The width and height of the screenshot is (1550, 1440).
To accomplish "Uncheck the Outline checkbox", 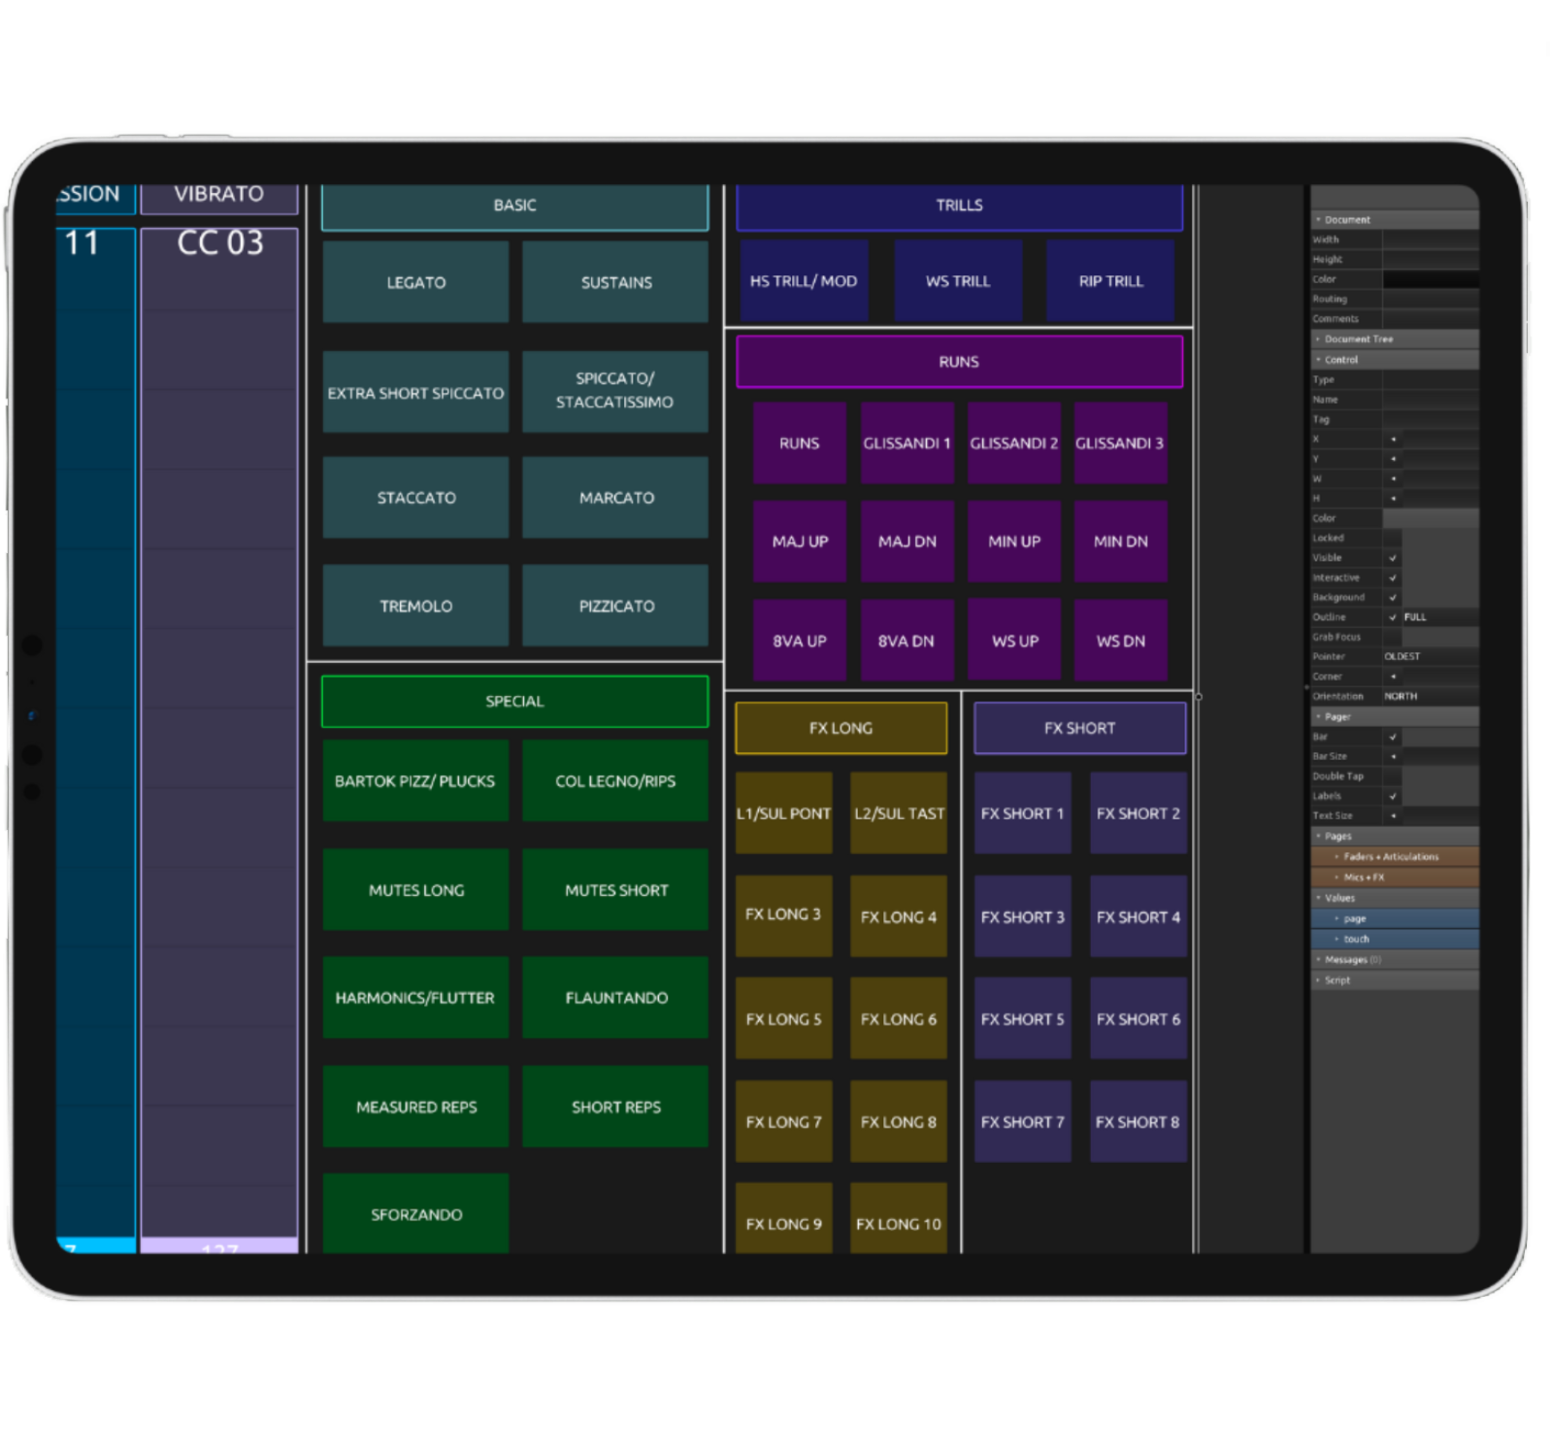I will (1392, 617).
